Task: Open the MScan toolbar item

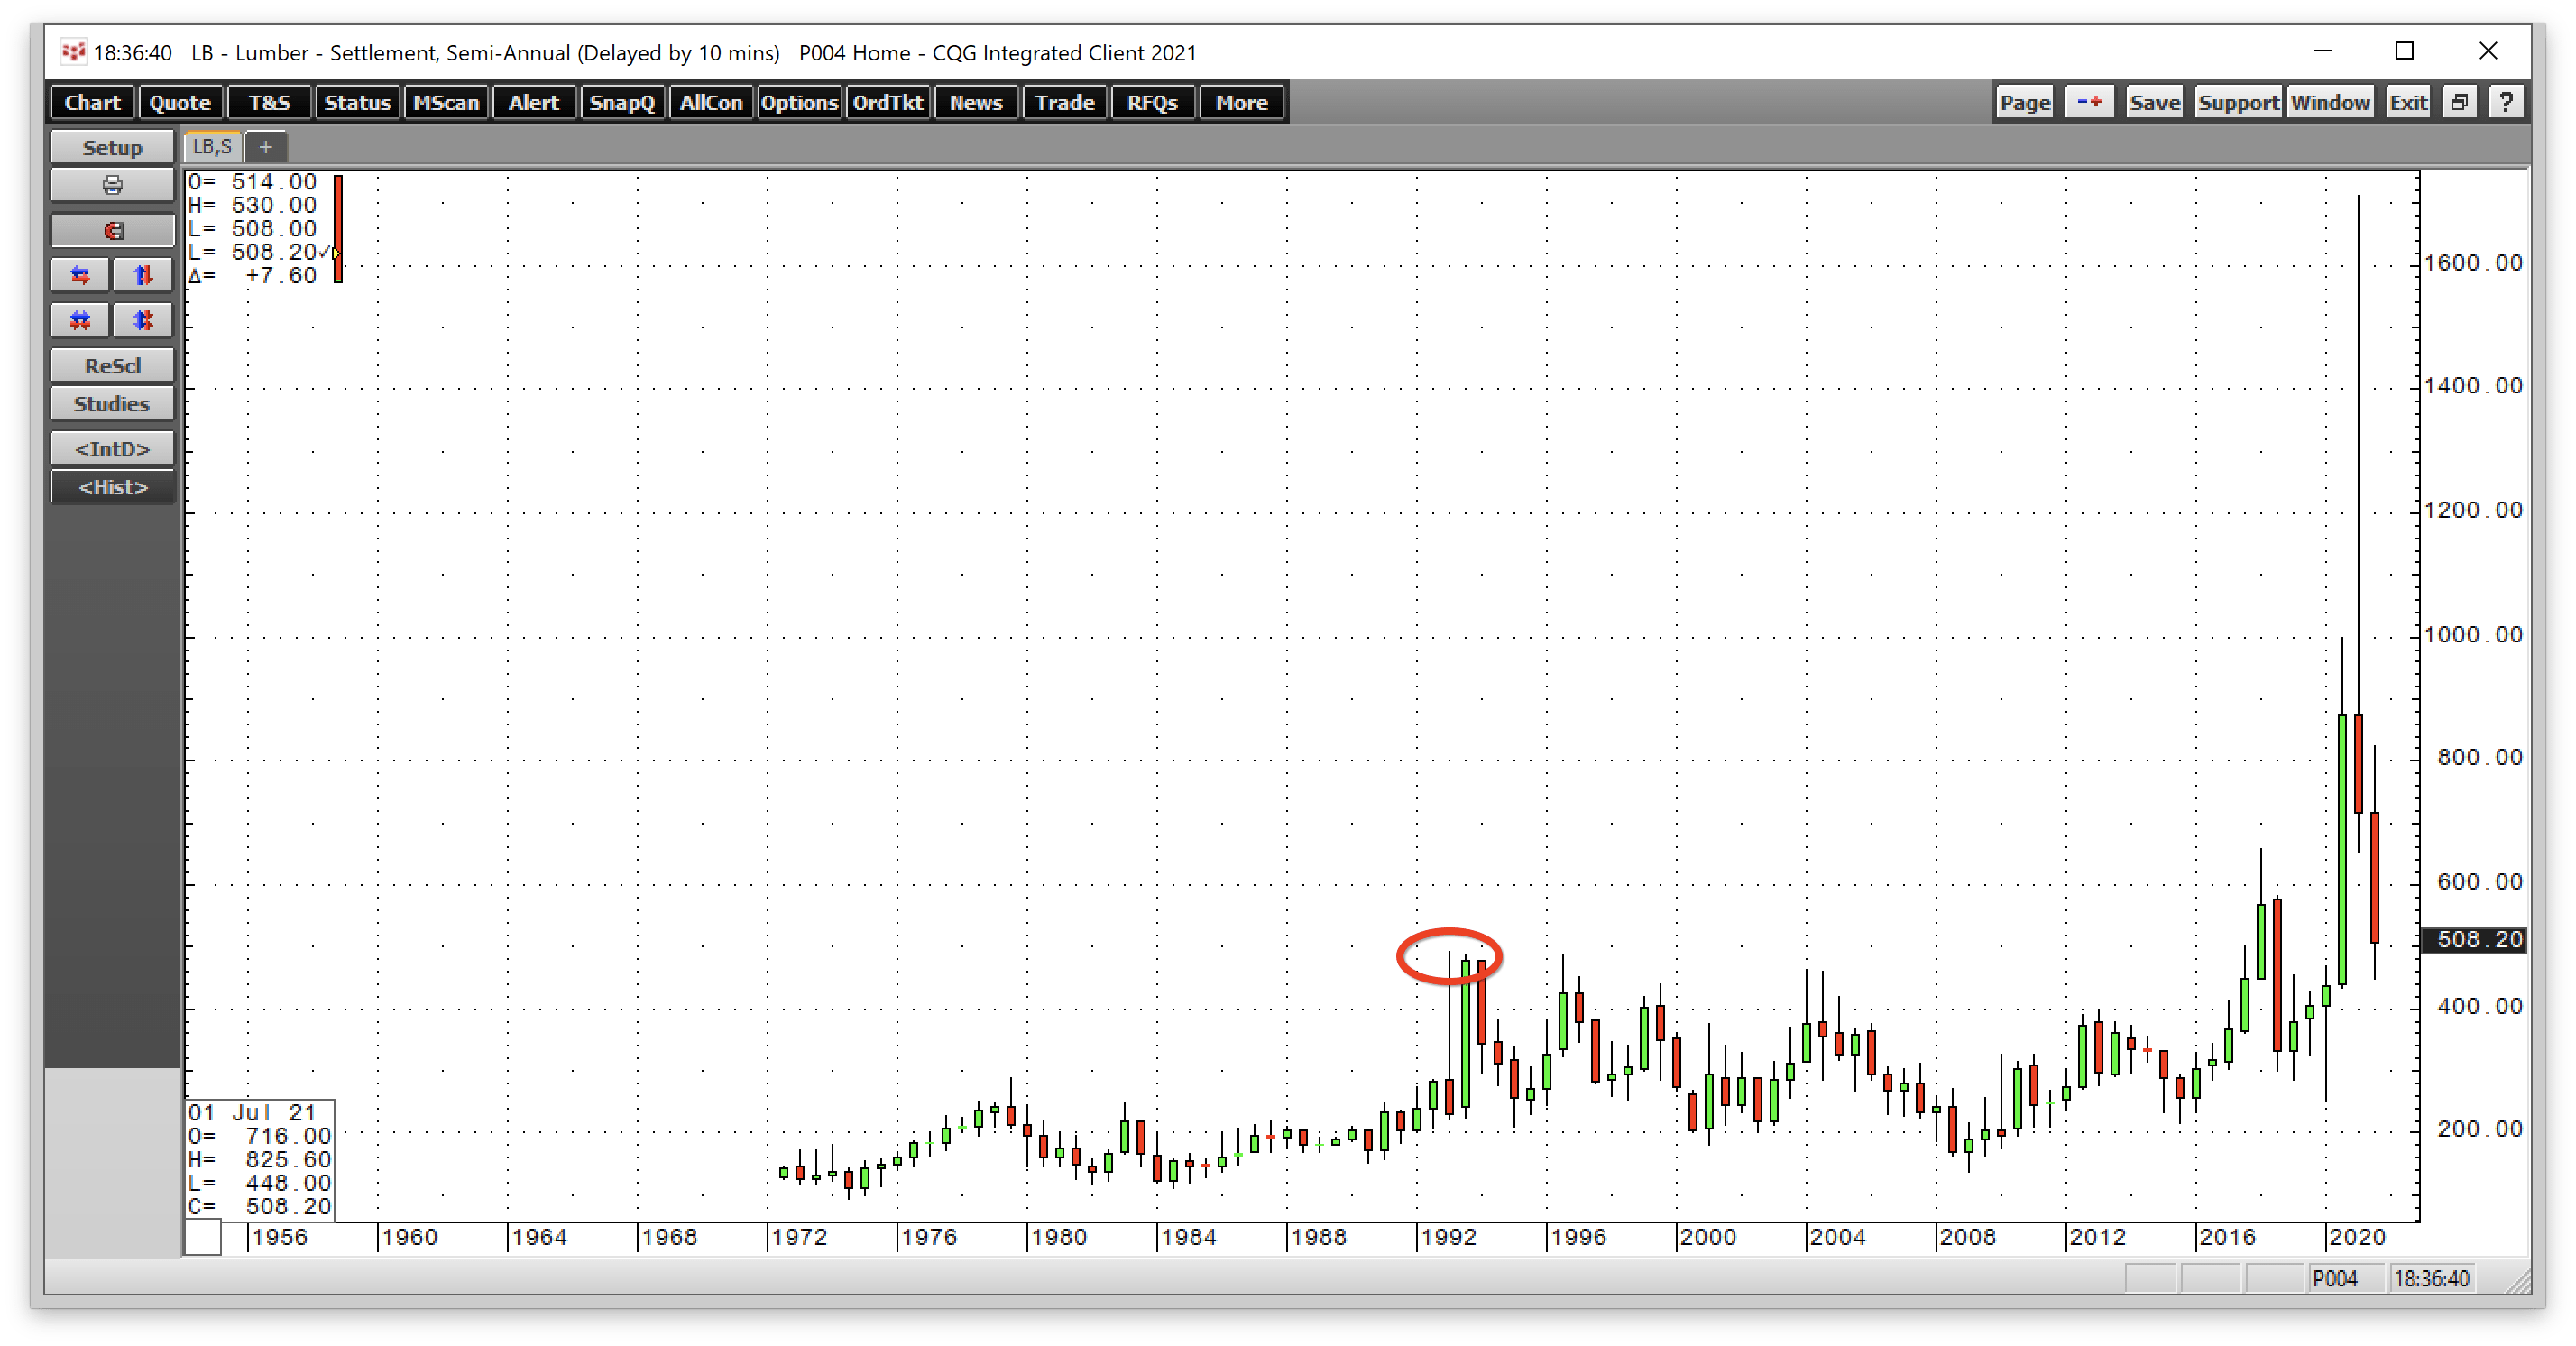Action: (446, 102)
